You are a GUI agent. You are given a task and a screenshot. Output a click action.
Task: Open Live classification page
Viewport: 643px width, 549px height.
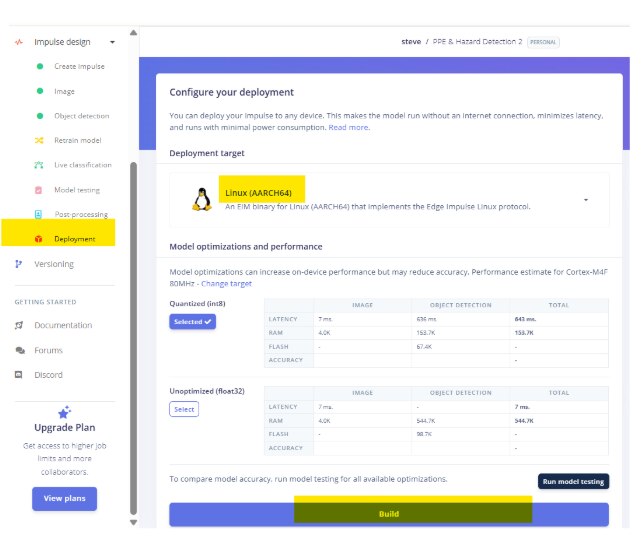pos(83,165)
